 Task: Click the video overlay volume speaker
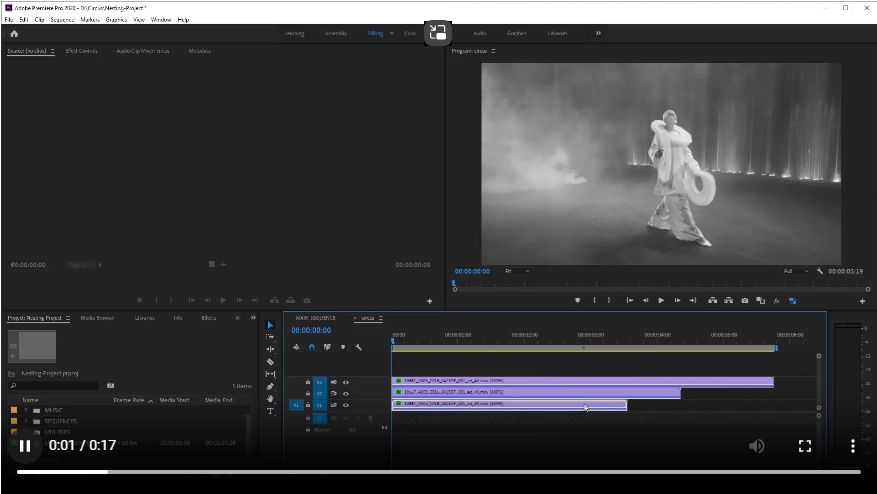[x=757, y=446]
